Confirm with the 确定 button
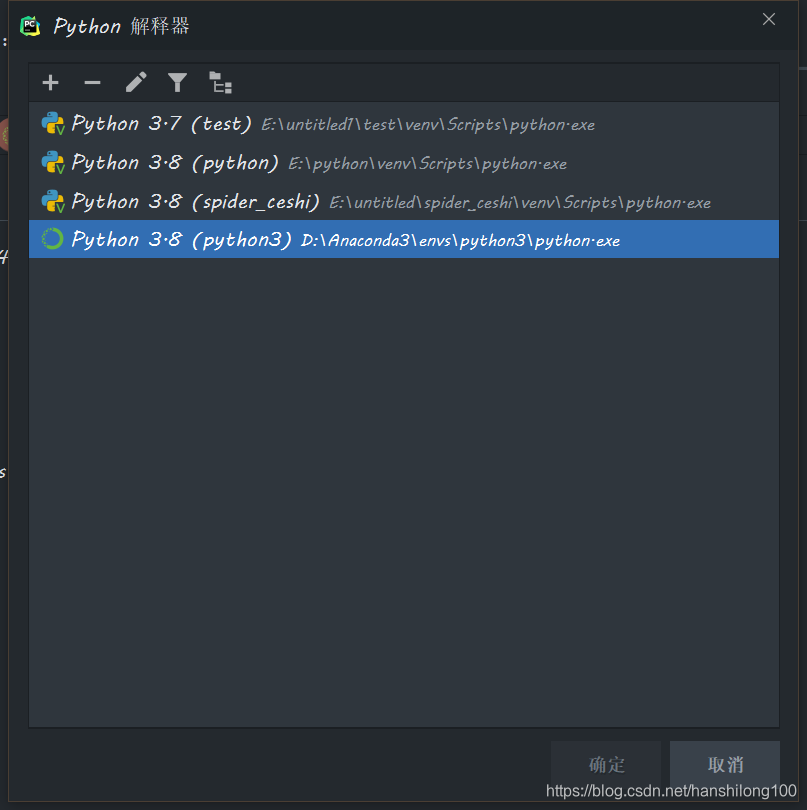Viewport: 807px width, 810px height. [605, 764]
